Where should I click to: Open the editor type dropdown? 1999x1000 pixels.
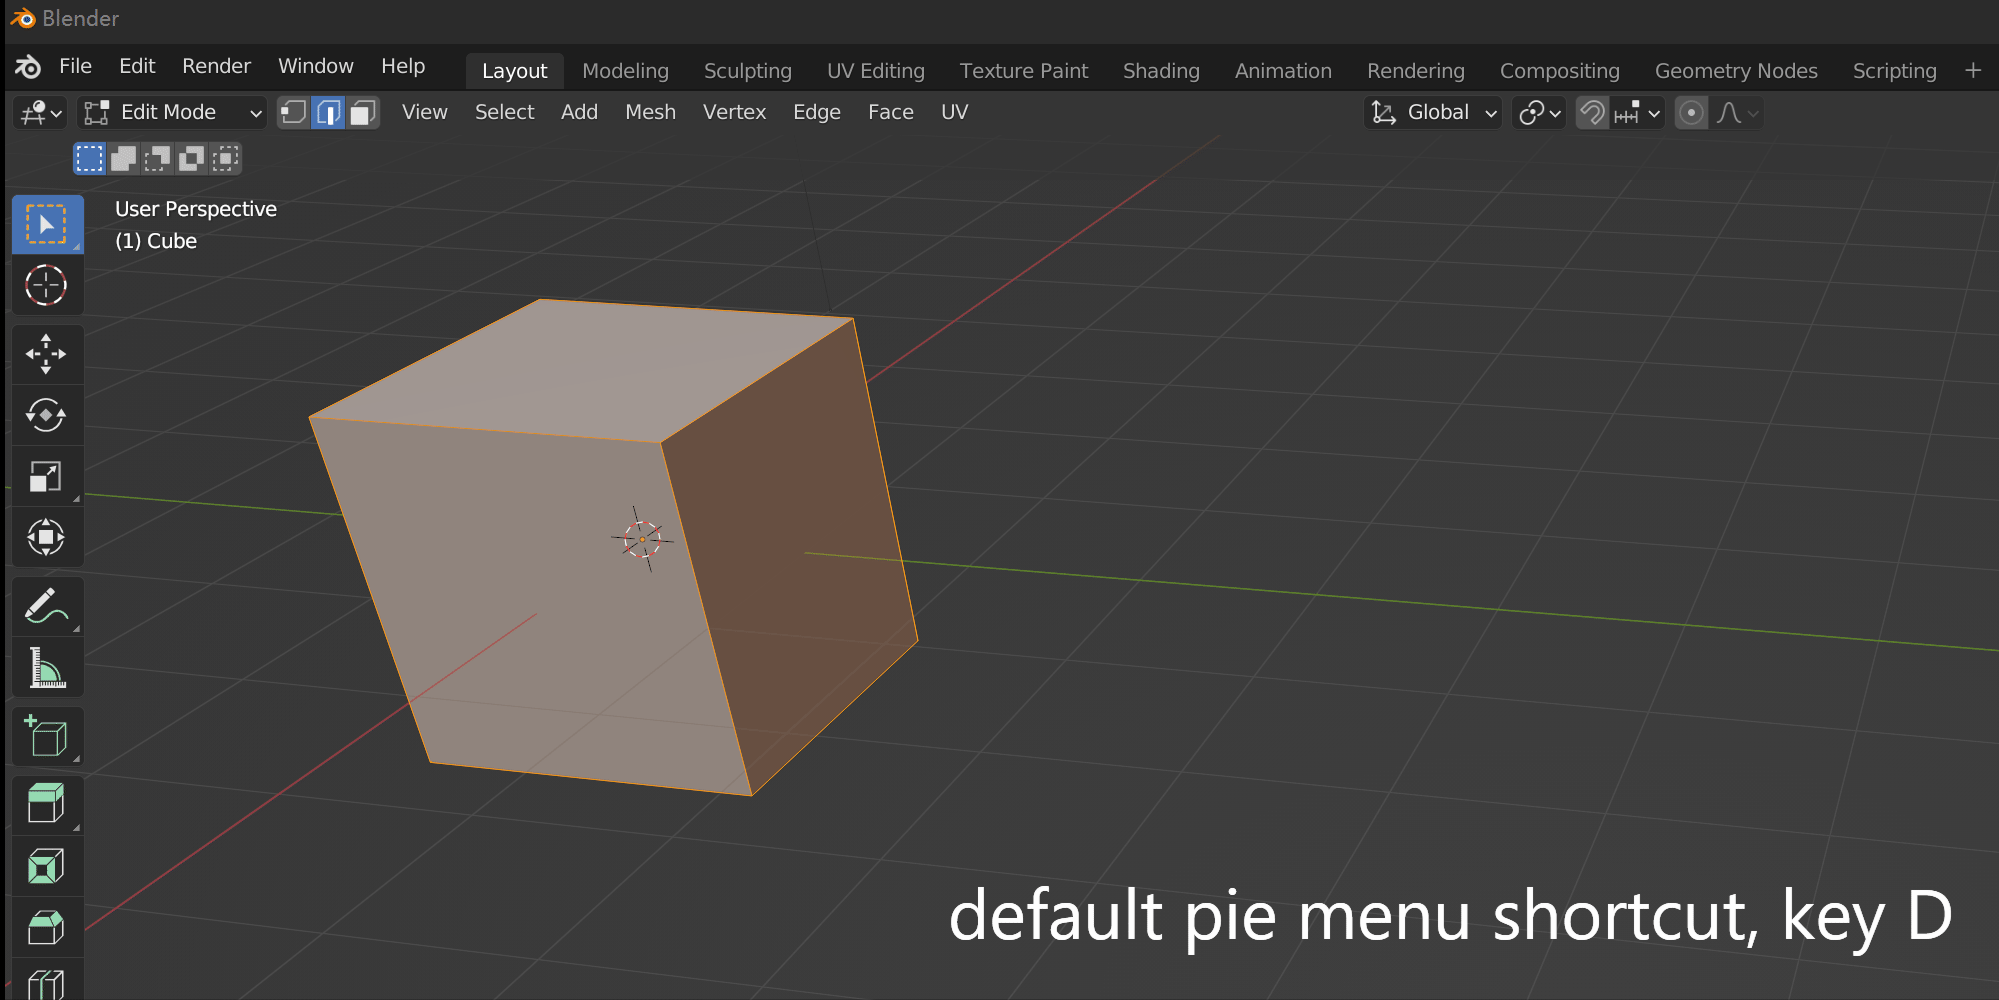click(x=41, y=112)
